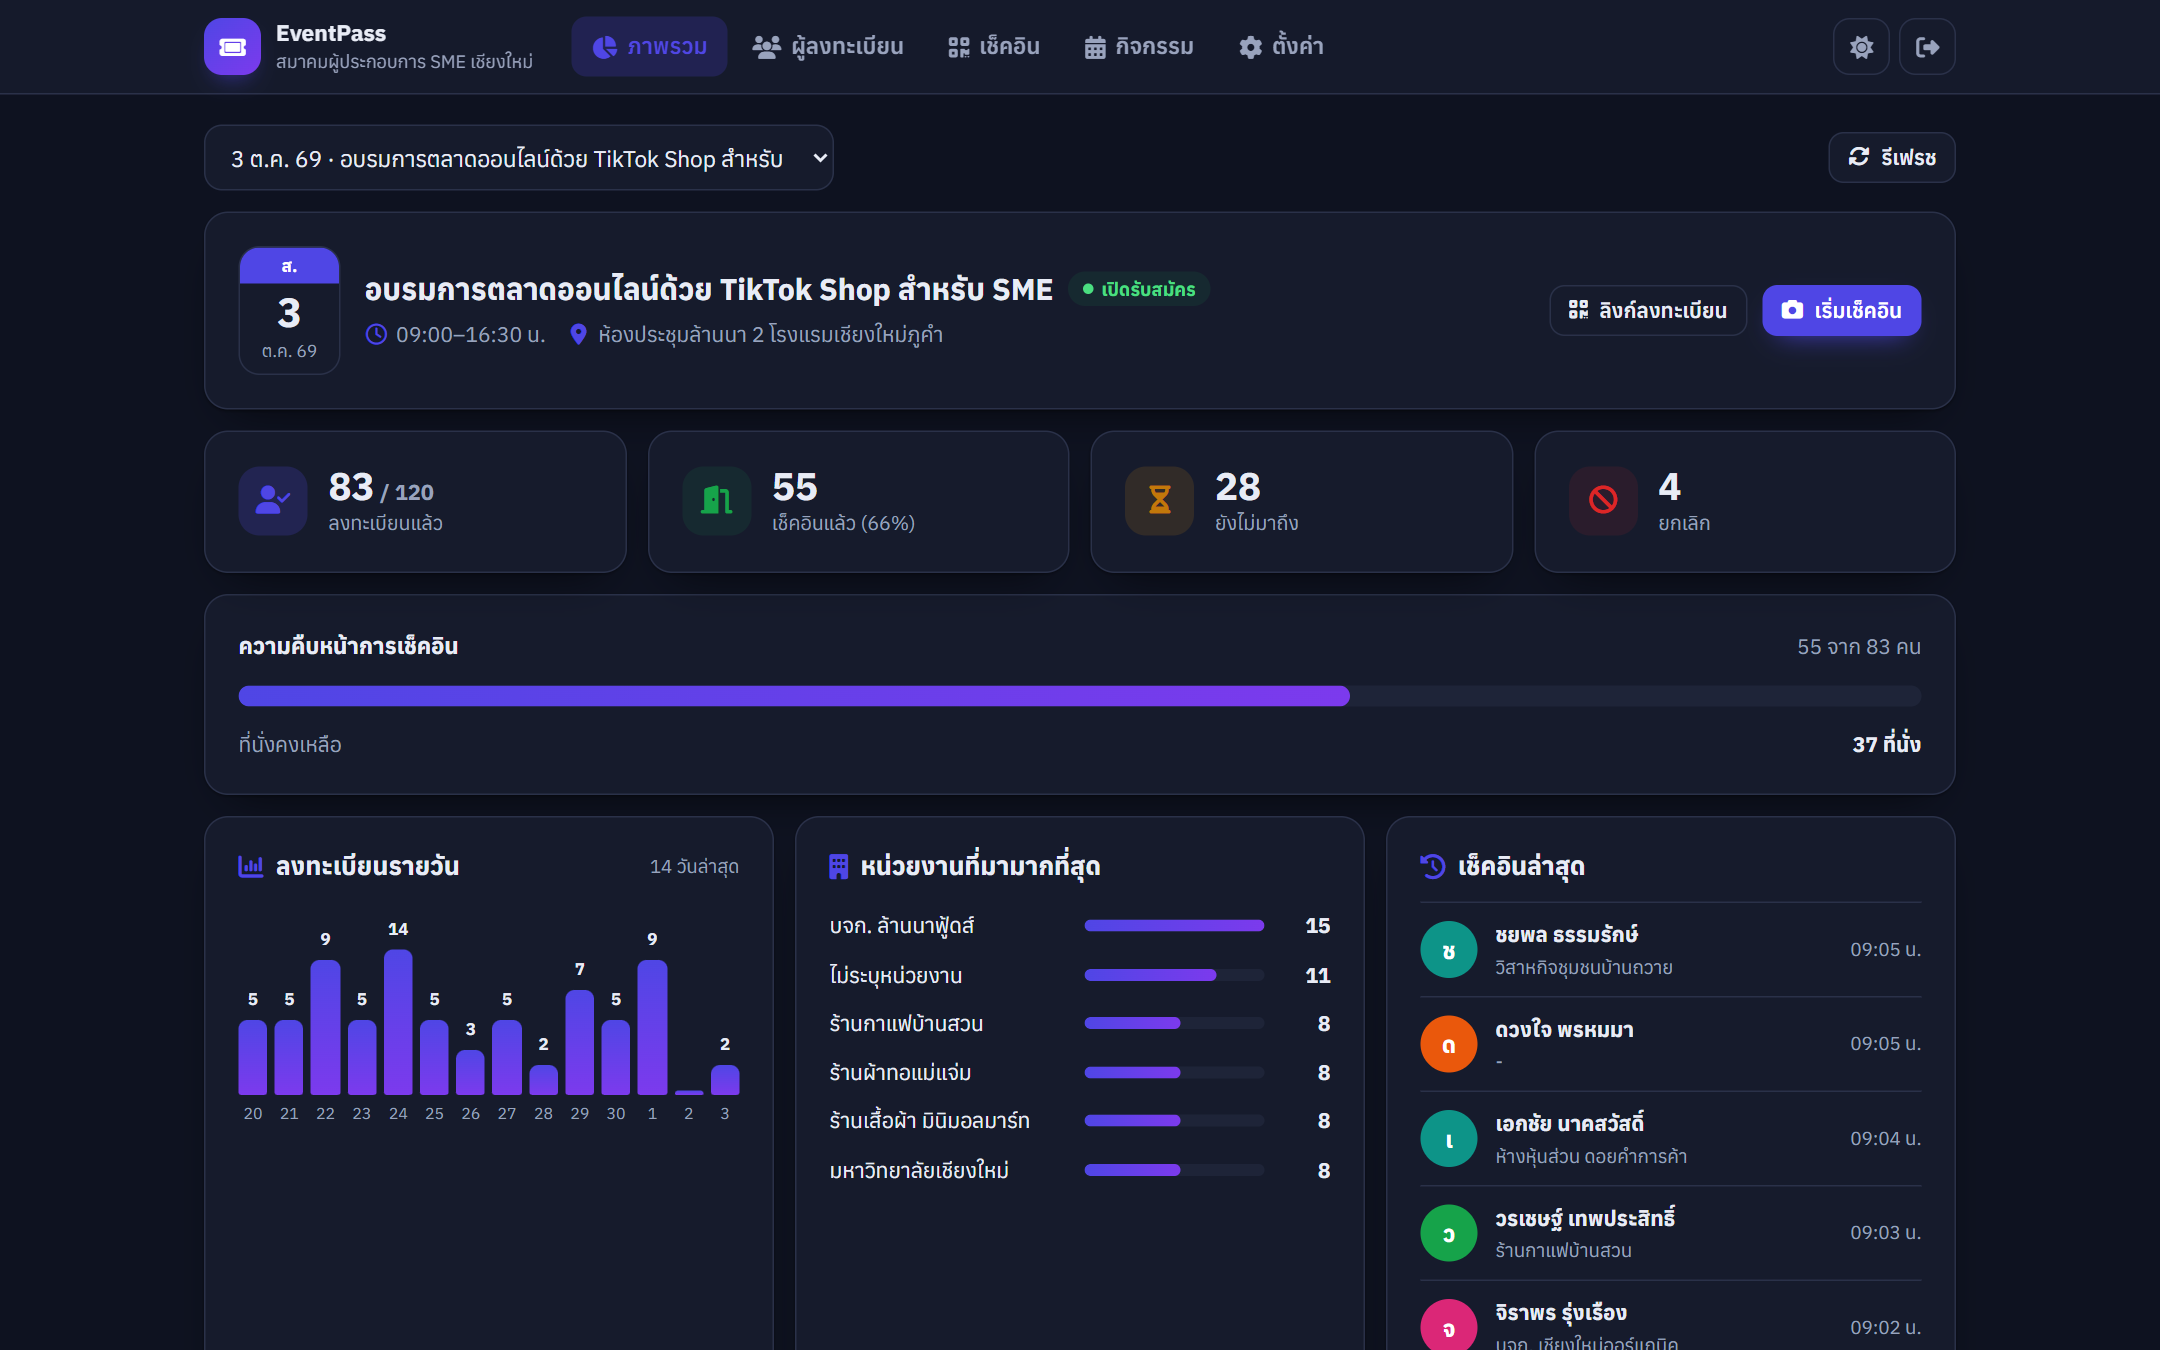Click the 14 วันล่าสุด label
The width and height of the screenshot is (2160, 1350).
coord(694,866)
